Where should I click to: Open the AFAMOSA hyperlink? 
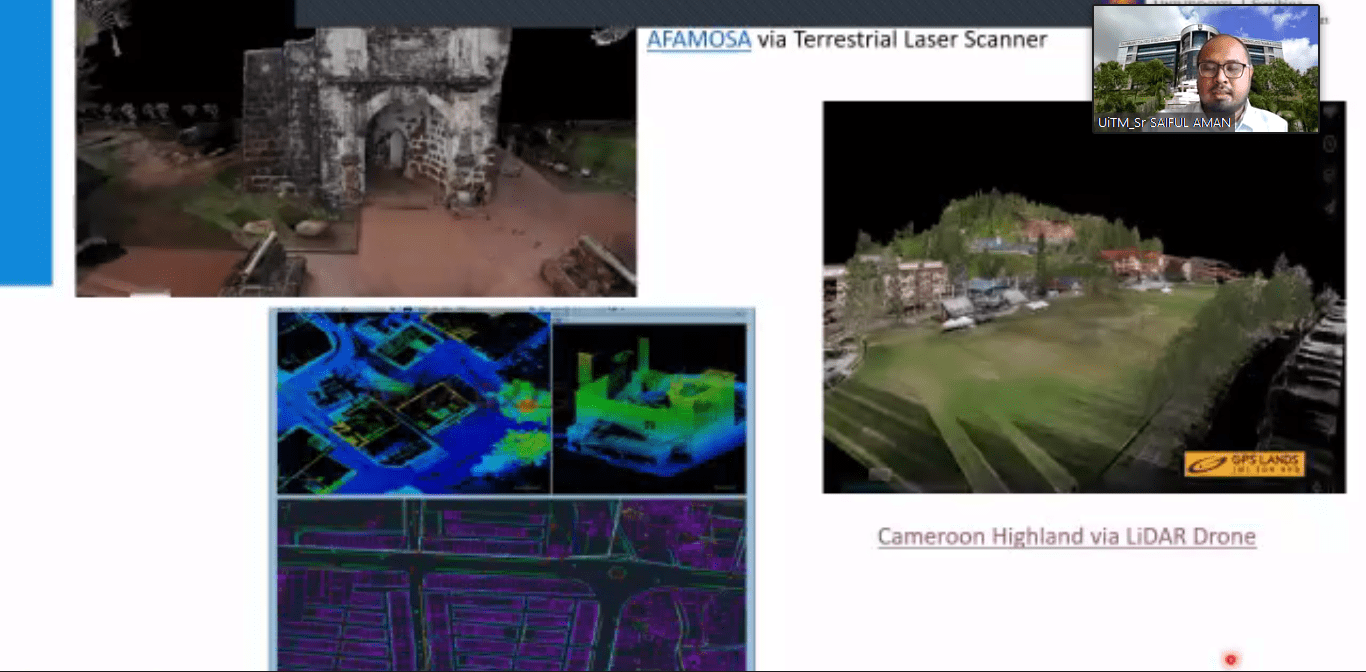[698, 40]
